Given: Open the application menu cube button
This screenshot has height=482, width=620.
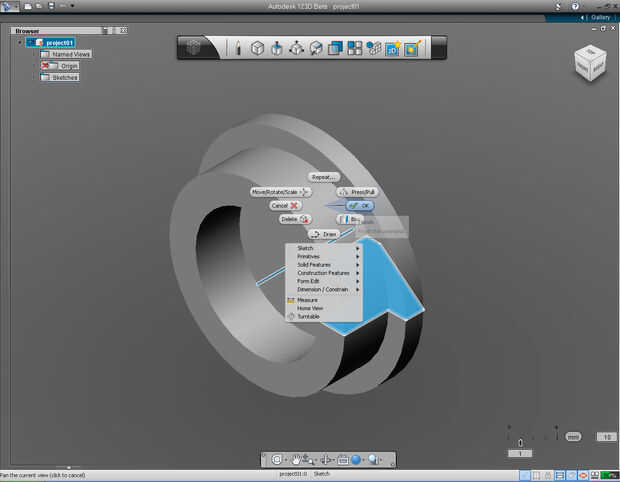Looking at the screenshot, I should click(193, 48).
